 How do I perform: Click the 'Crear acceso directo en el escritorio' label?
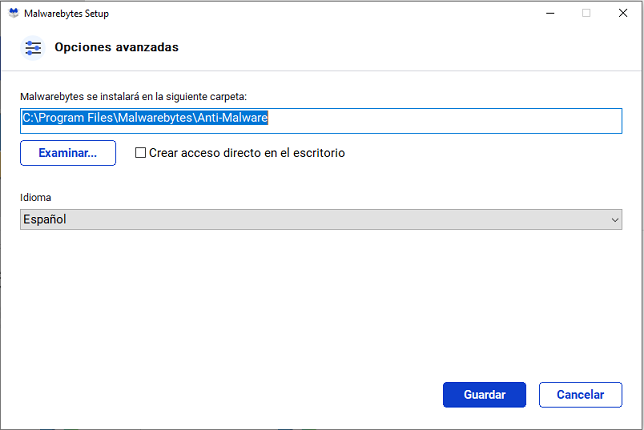(x=247, y=153)
